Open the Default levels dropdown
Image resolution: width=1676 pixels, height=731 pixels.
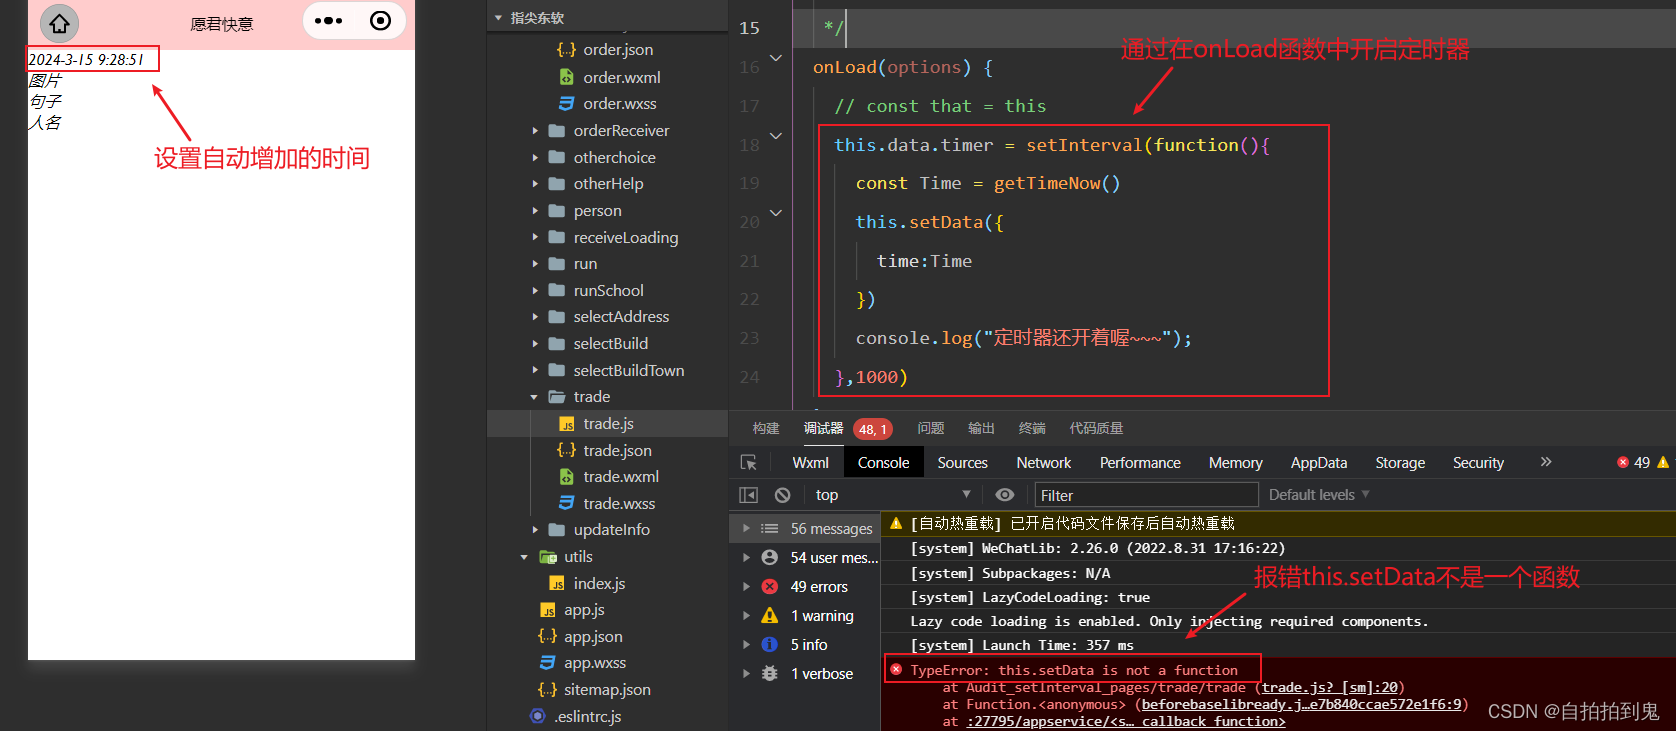click(1319, 495)
